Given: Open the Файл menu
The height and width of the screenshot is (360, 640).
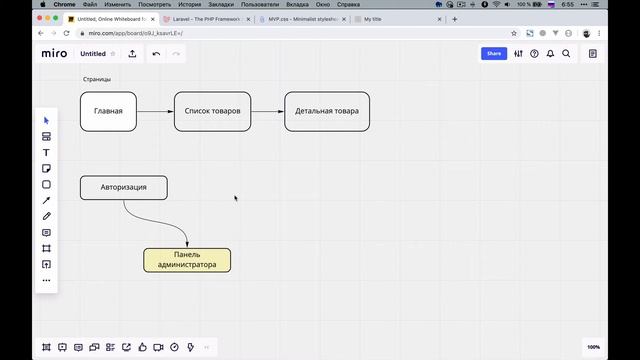Looking at the screenshot, I should click(x=90, y=4).
